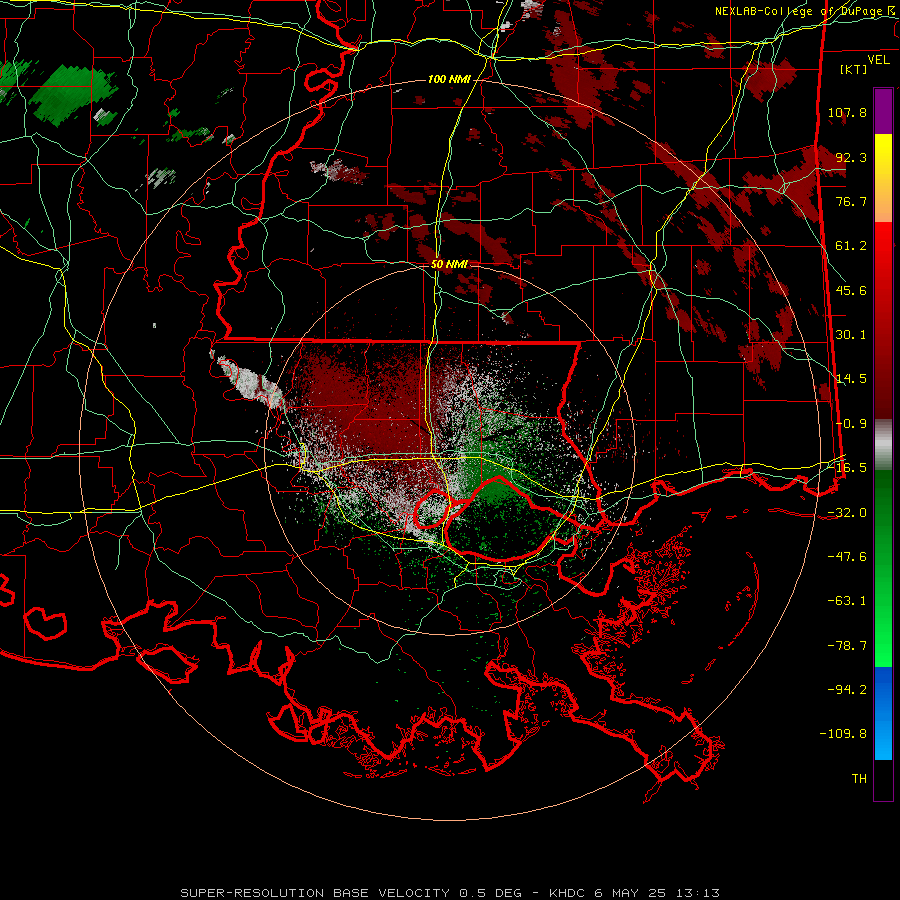Click the 45.6 velocity scale value
Viewport: 900px width, 900px height.
(x=851, y=290)
